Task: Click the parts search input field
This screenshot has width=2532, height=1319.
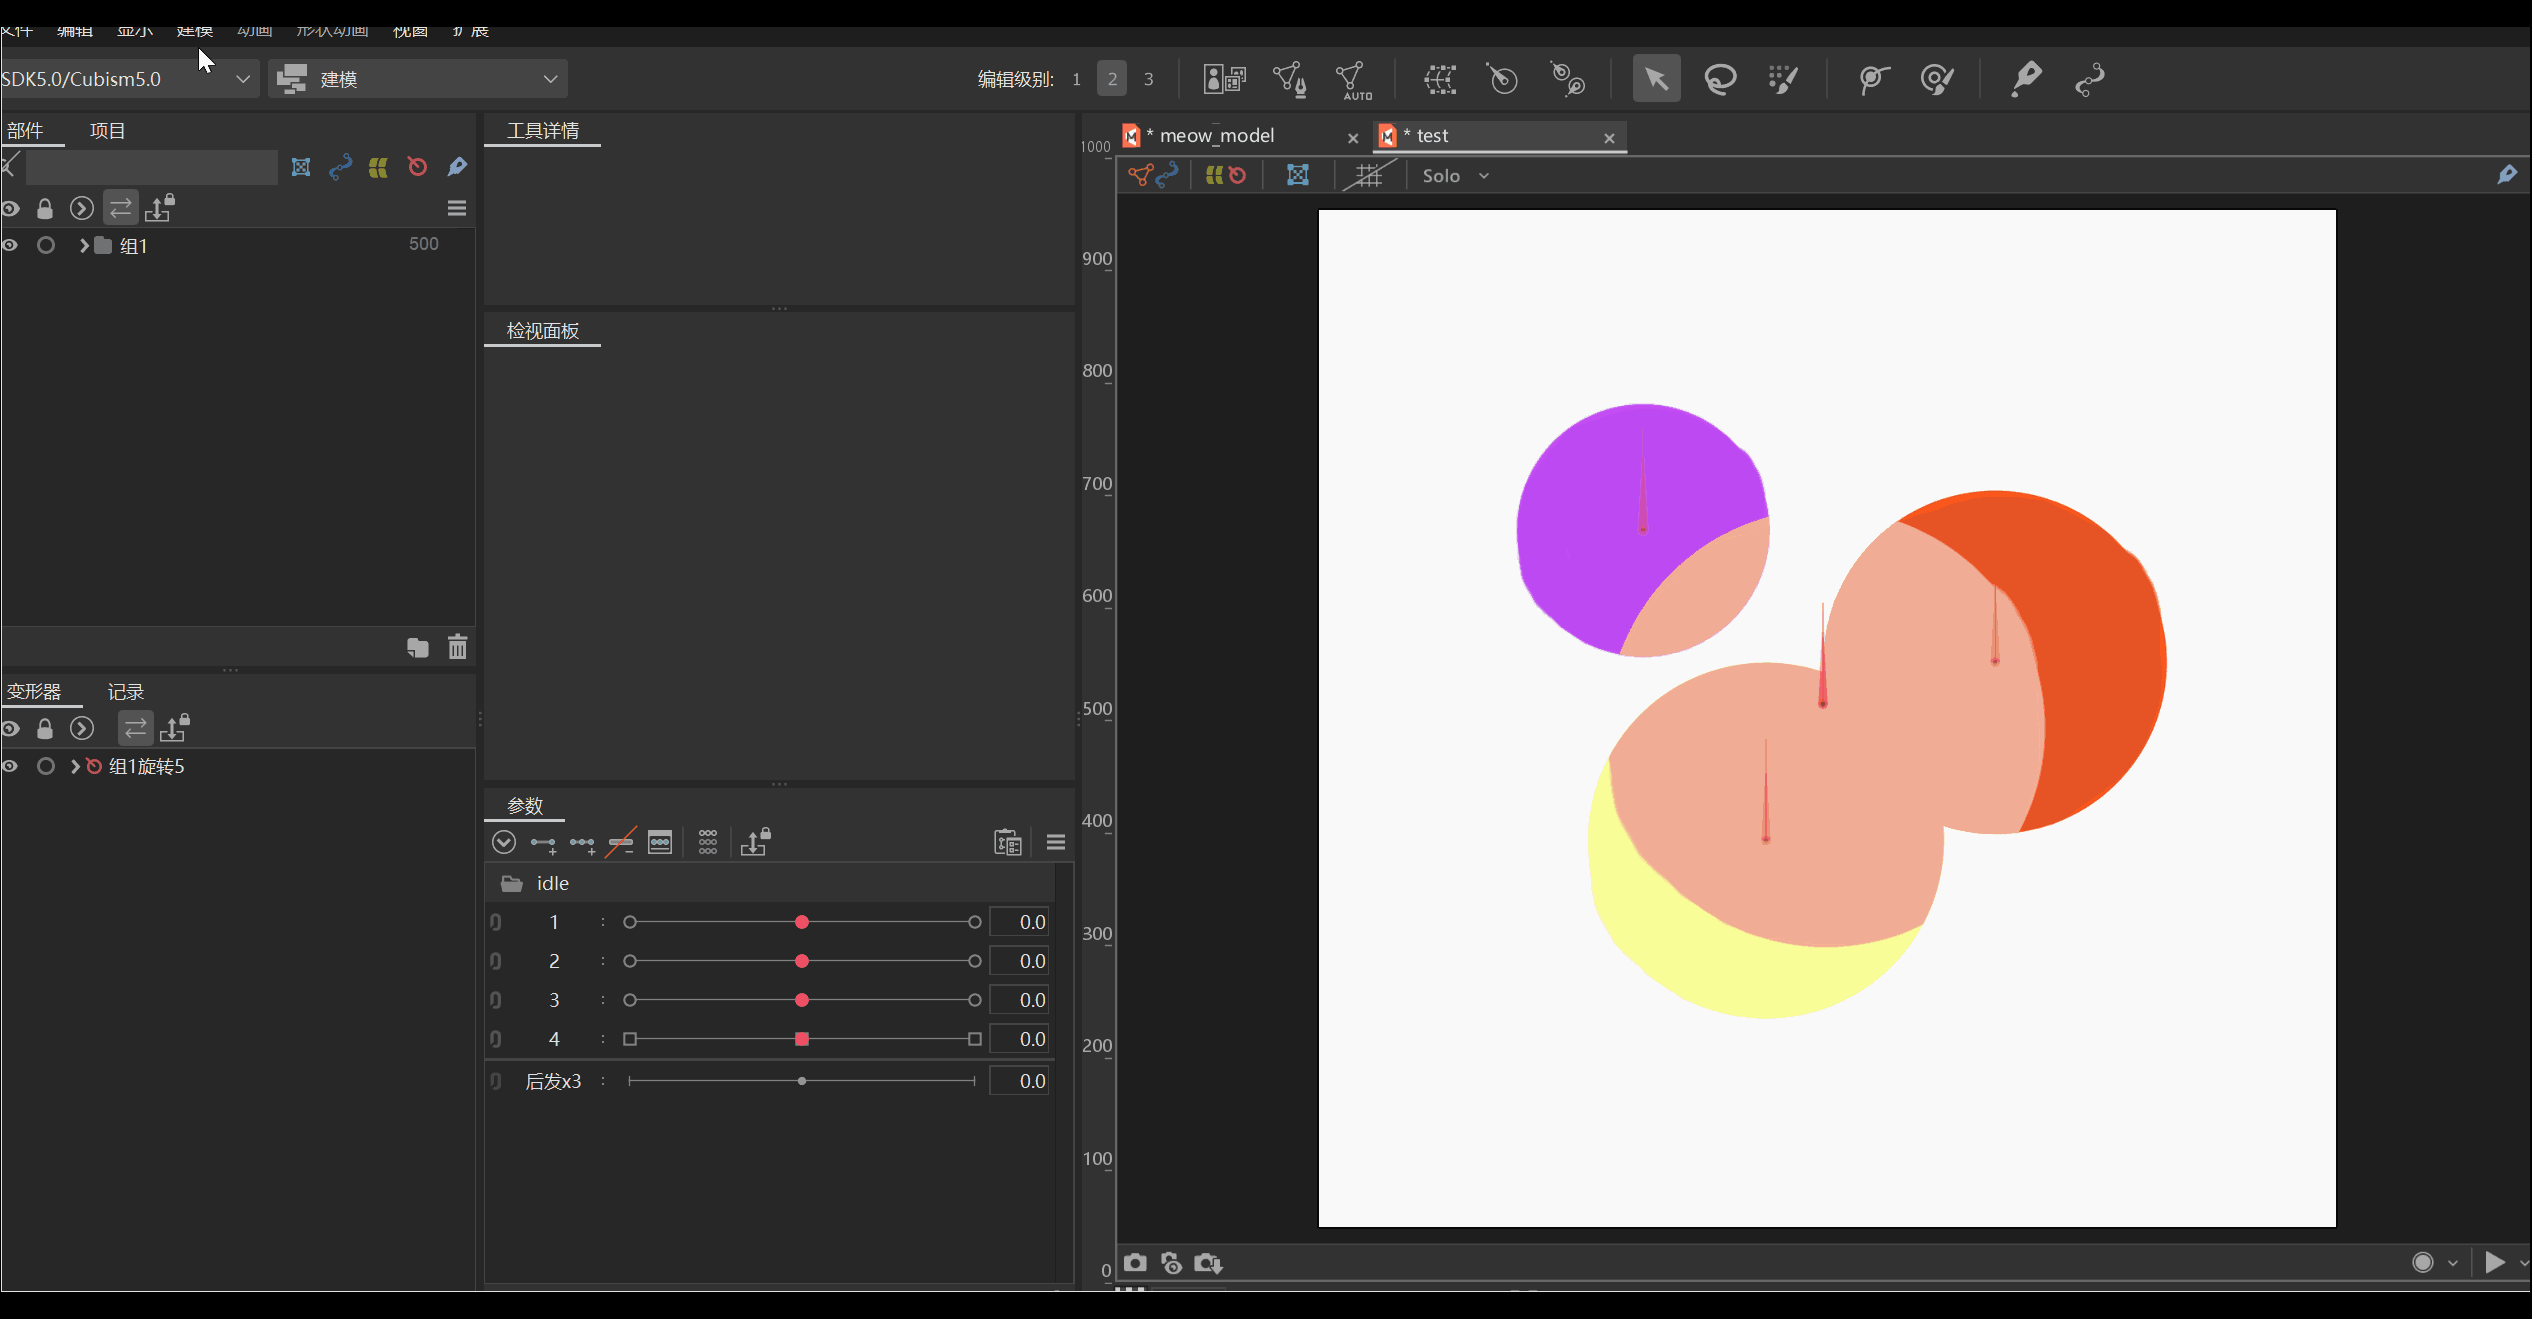Action: (x=152, y=167)
